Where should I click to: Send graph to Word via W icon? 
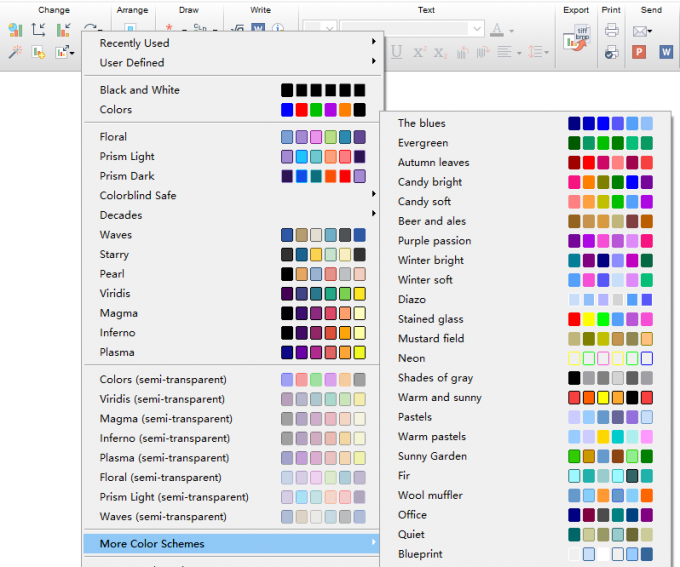[x=666, y=52]
